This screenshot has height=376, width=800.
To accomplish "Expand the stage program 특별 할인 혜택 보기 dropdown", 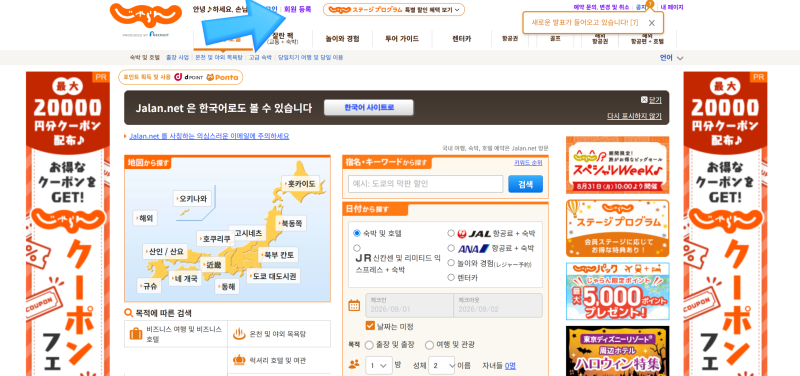I will (x=393, y=10).
